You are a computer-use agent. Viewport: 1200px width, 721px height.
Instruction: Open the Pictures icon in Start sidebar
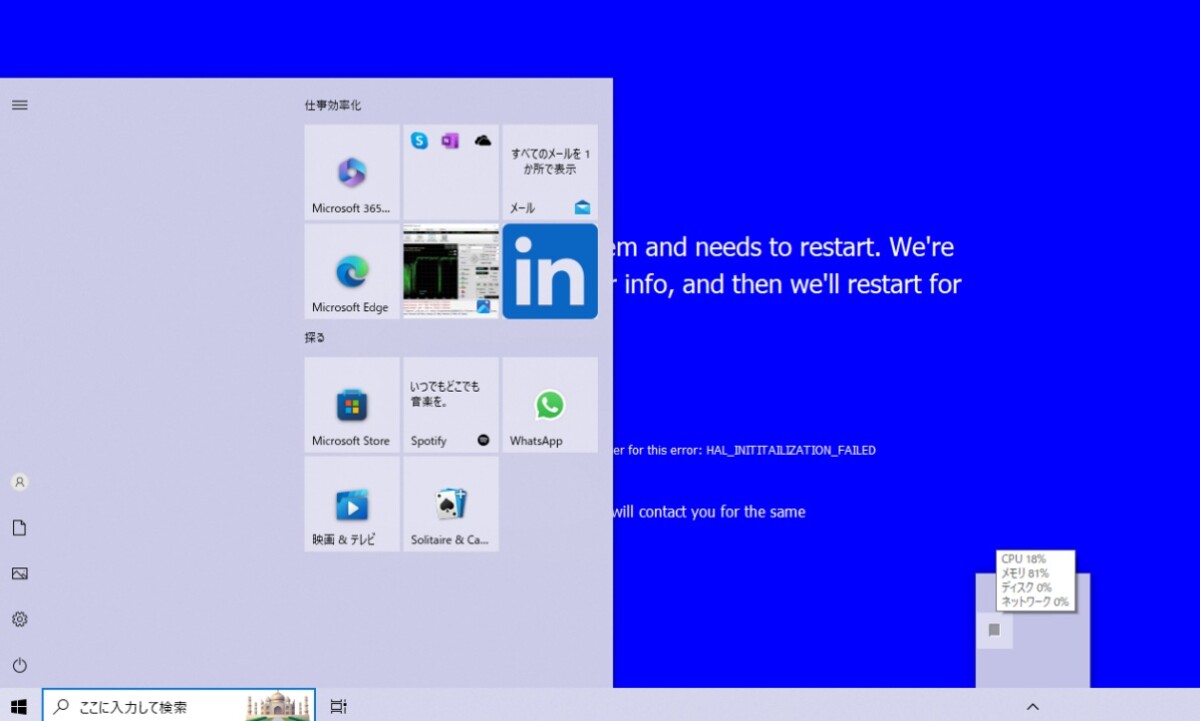[x=19, y=574]
